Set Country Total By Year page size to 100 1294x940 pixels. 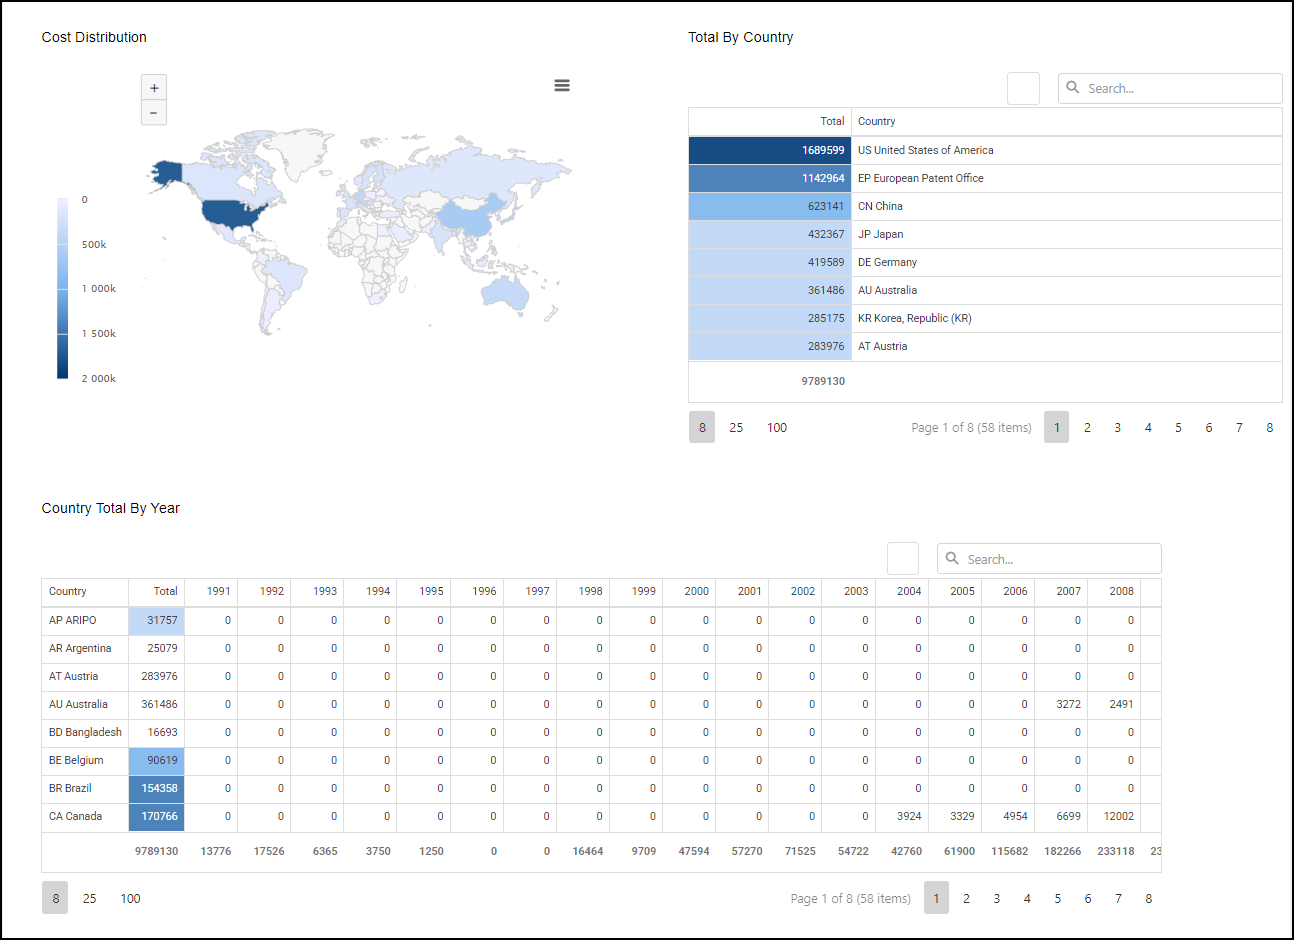point(130,899)
